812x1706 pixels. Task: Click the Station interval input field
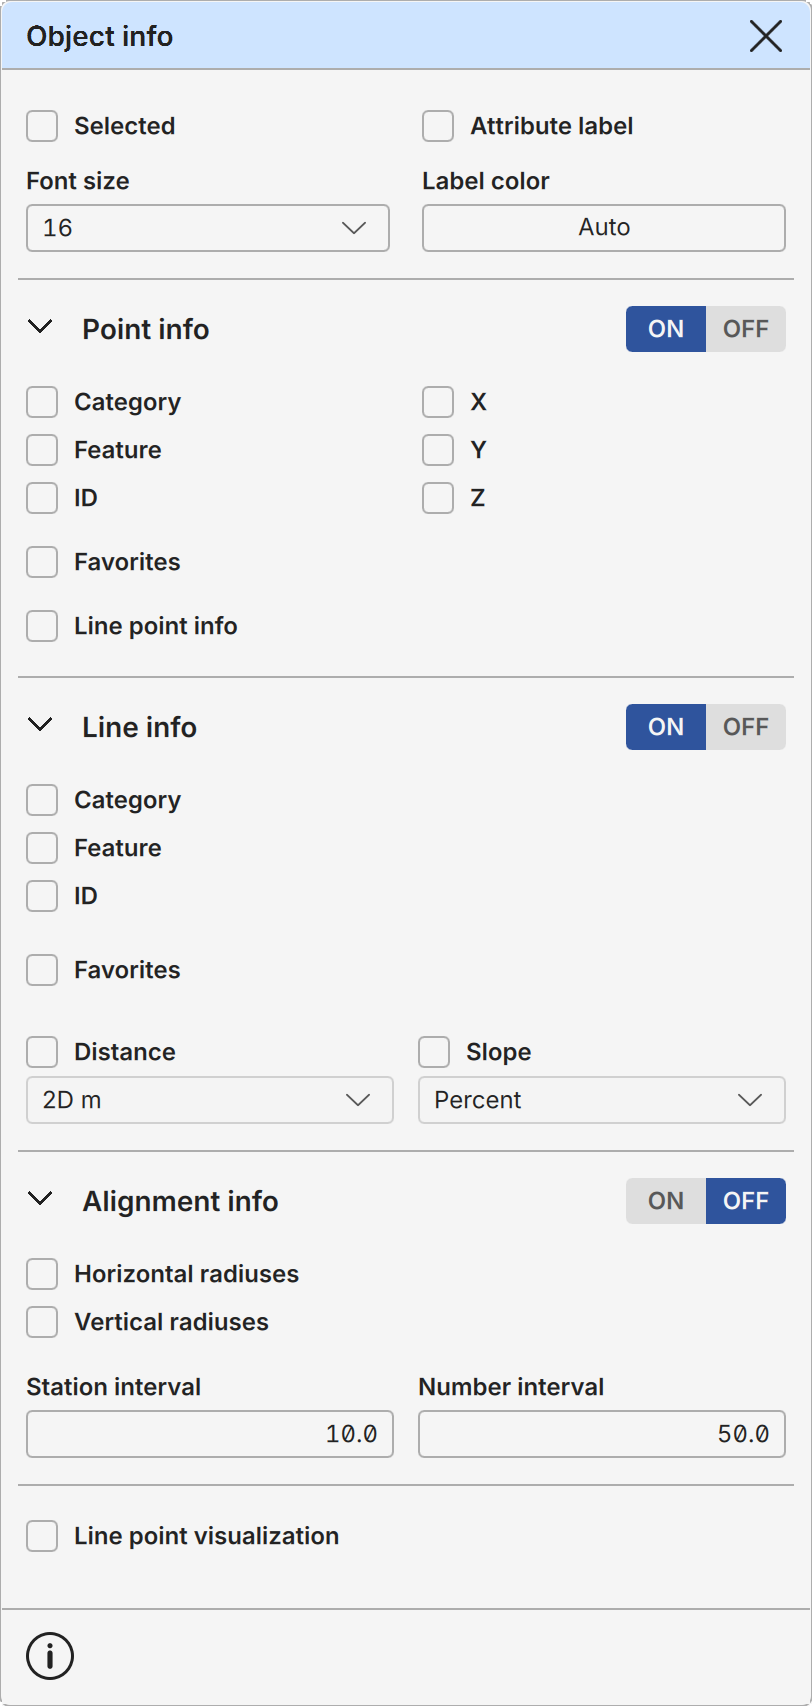[x=210, y=1434]
